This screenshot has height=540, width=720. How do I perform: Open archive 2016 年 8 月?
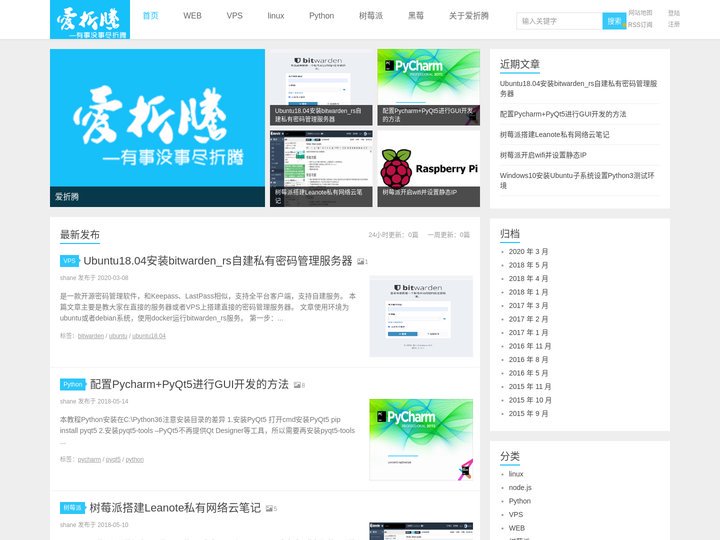tap(528, 360)
